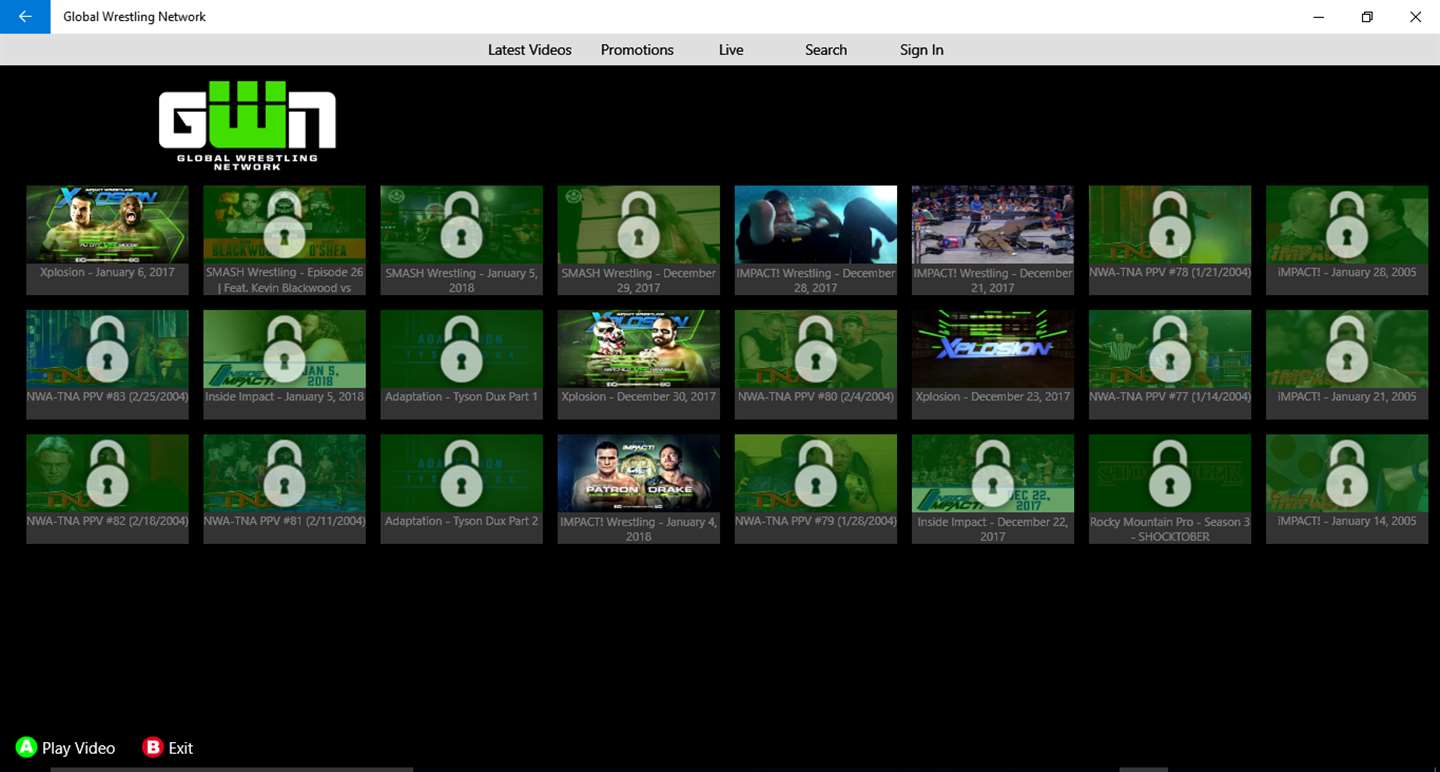Click title 'Inside Impact - January 5, 2018'
1440x772 pixels.
284,397
